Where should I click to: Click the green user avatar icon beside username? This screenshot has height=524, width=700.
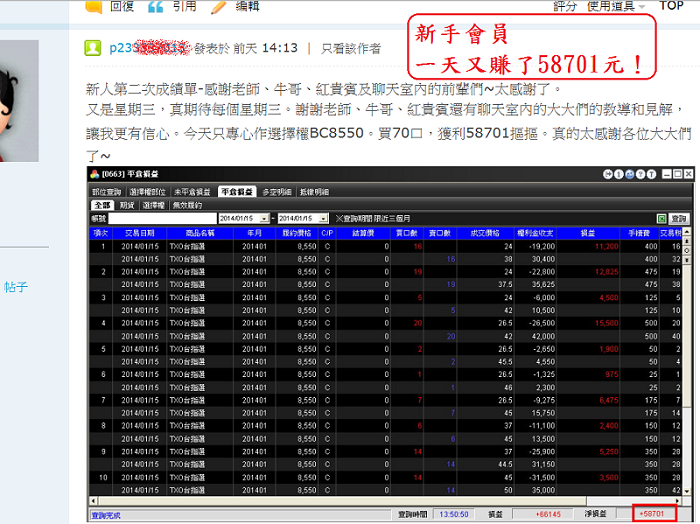coord(93,48)
